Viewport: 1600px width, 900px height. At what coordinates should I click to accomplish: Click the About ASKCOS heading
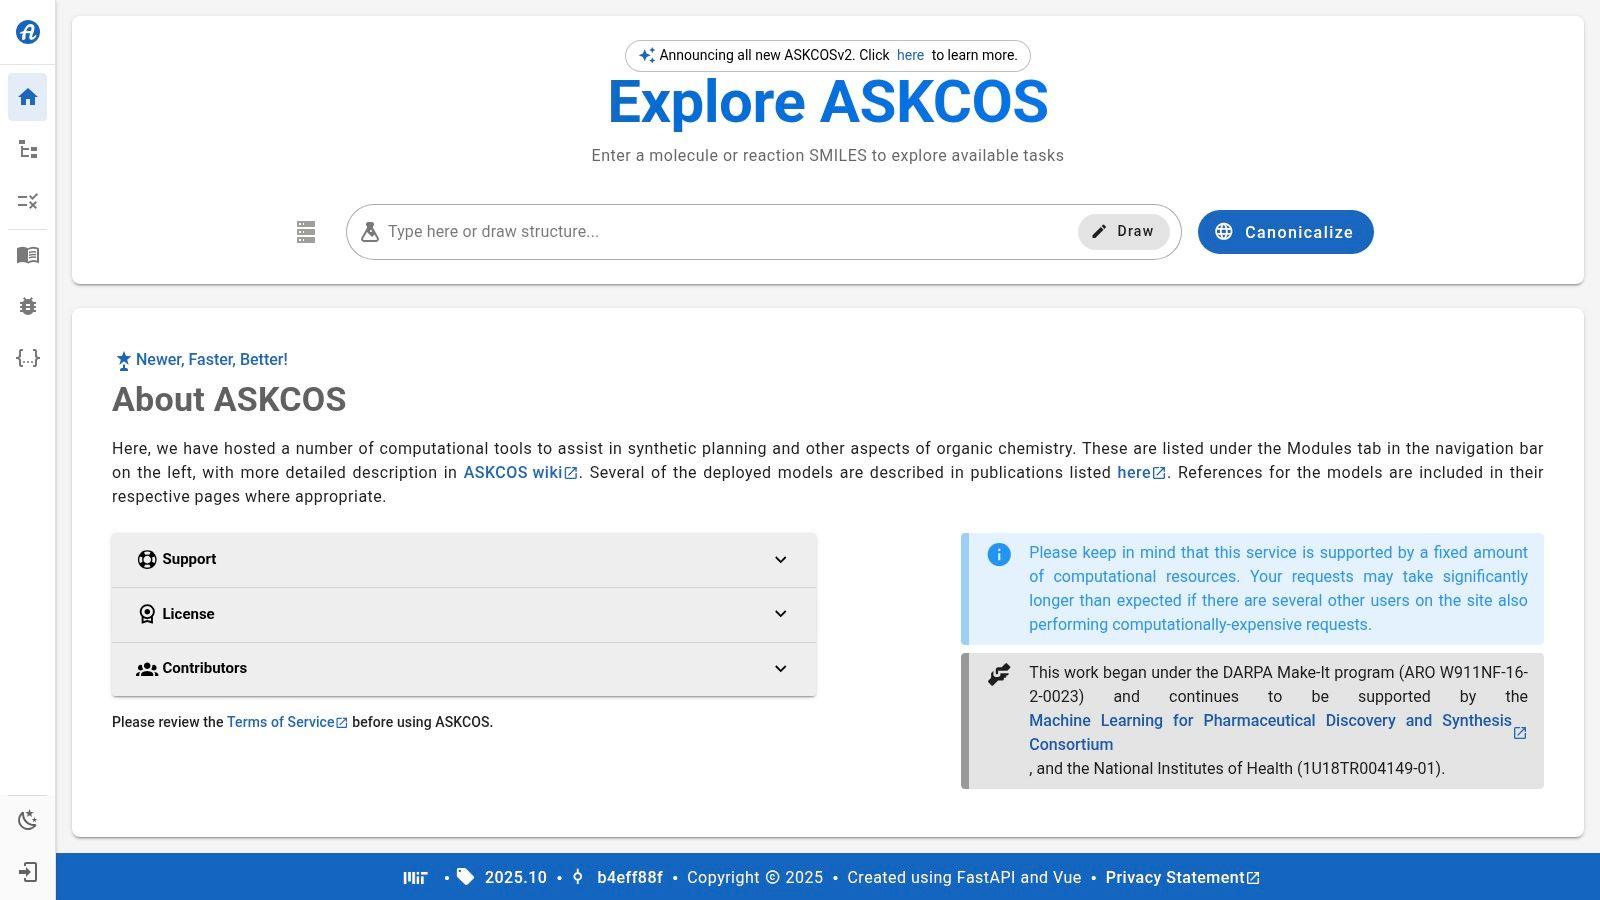tap(229, 400)
